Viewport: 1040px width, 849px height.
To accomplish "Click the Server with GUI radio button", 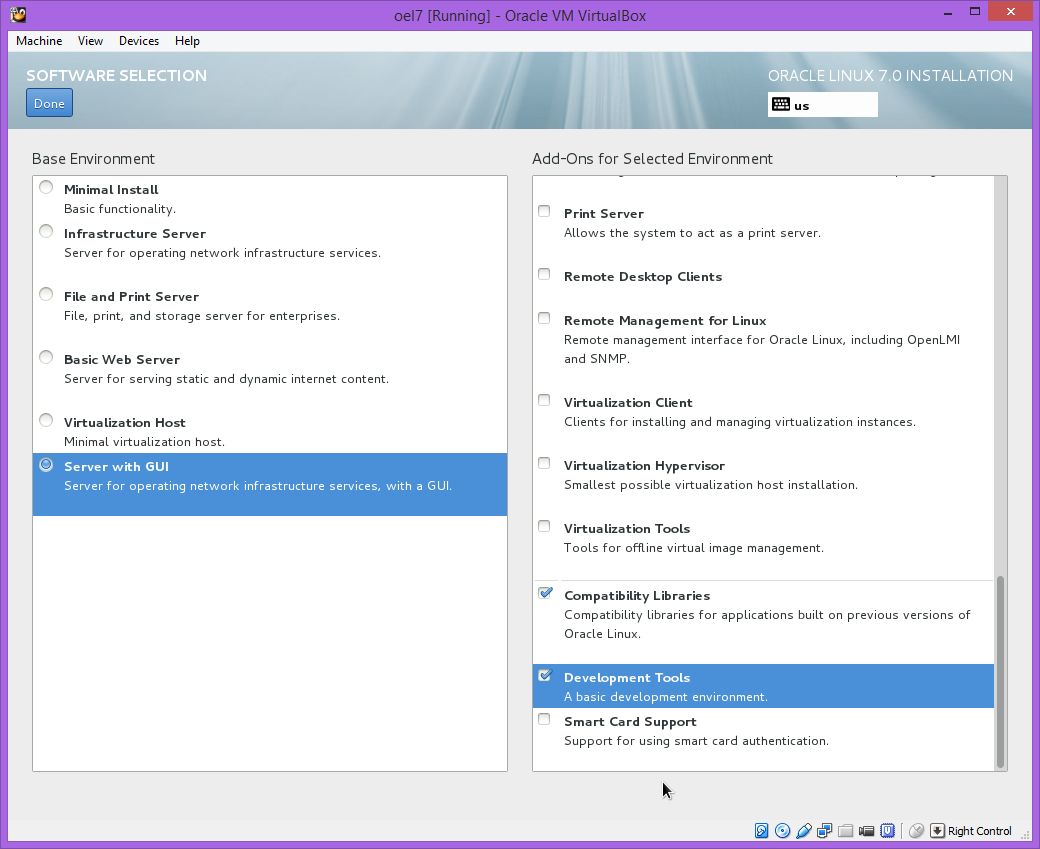I will 46,464.
